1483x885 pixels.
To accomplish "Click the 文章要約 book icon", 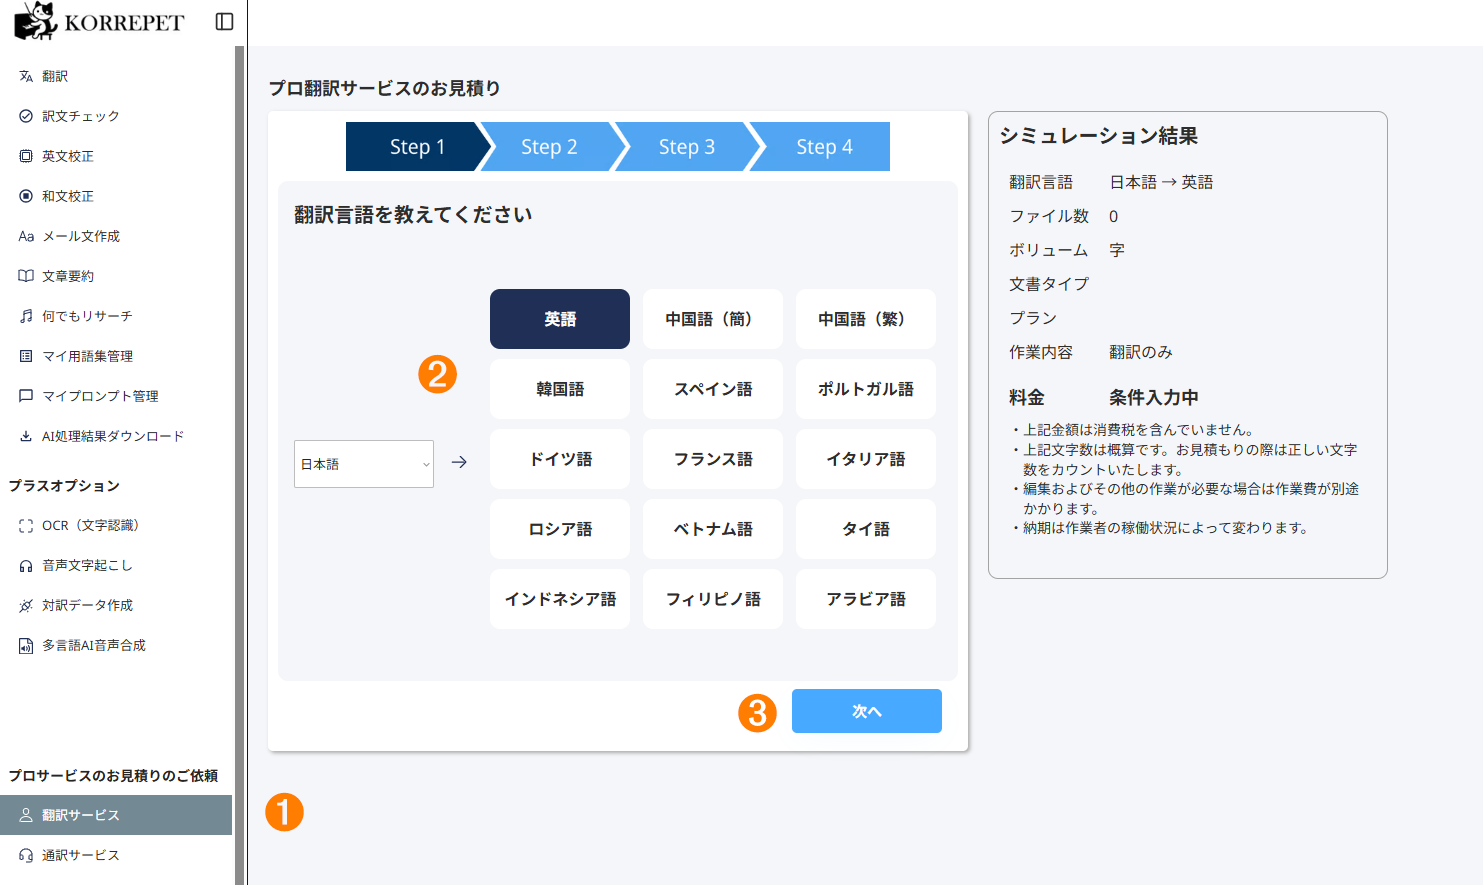I will click(x=26, y=276).
